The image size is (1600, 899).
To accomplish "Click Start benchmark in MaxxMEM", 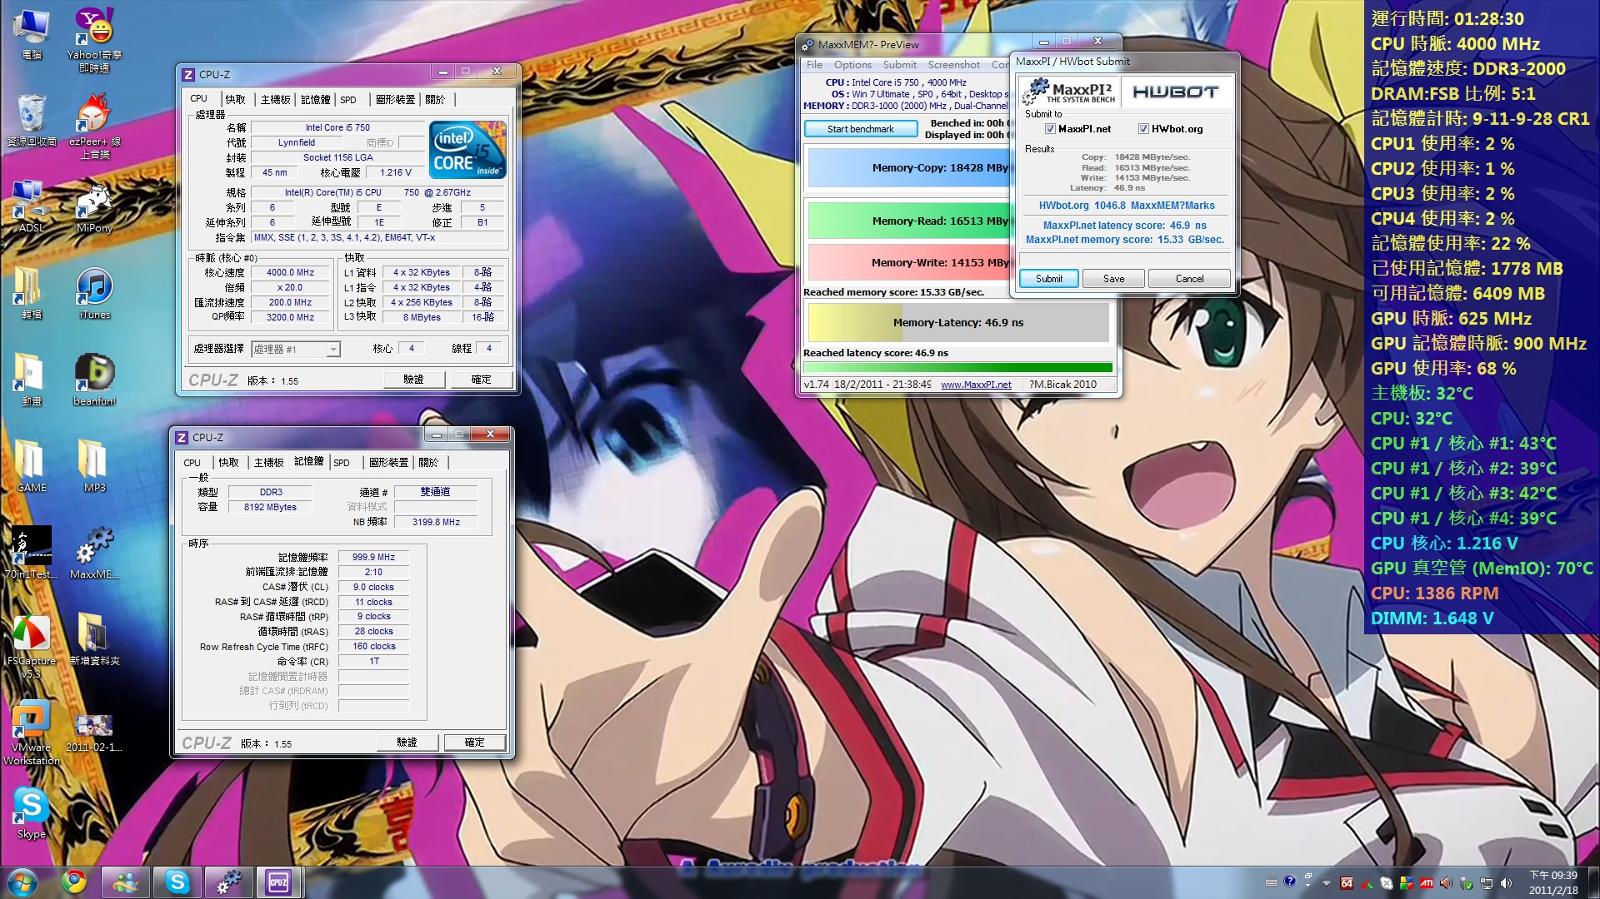I will [x=861, y=129].
